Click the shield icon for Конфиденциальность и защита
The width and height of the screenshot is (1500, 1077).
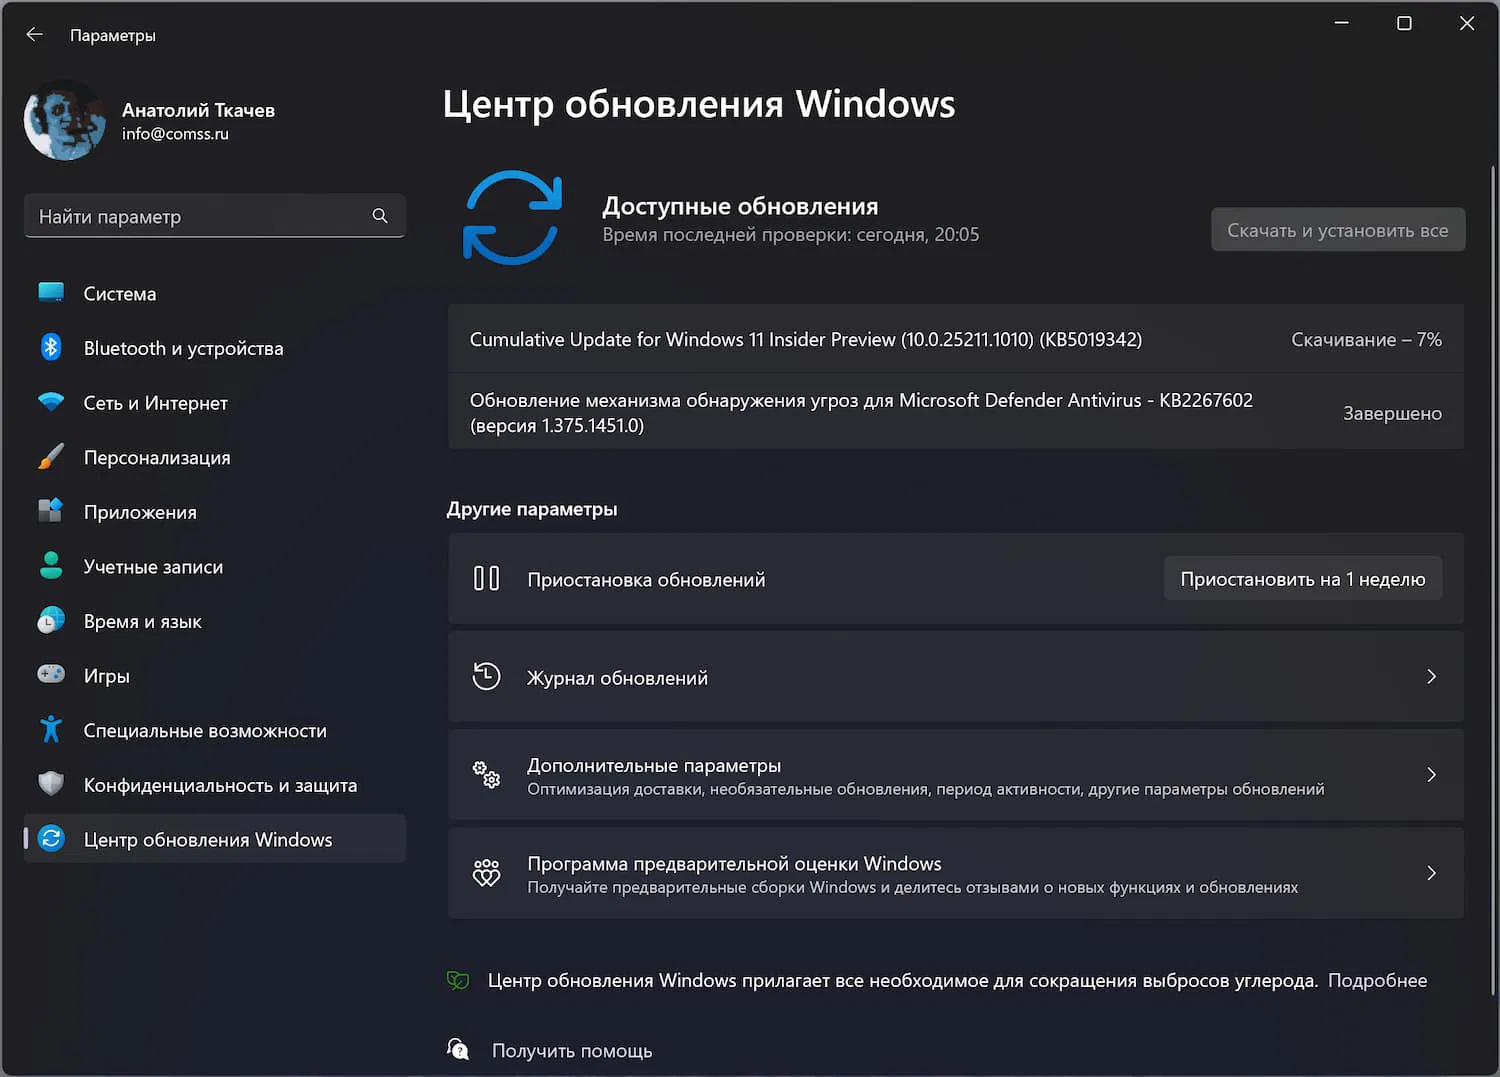click(51, 784)
